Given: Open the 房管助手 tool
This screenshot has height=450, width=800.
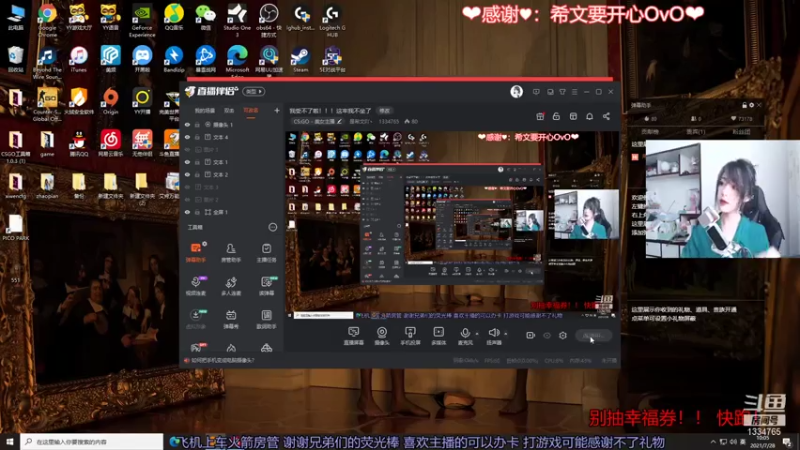Looking at the screenshot, I should click(231, 252).
